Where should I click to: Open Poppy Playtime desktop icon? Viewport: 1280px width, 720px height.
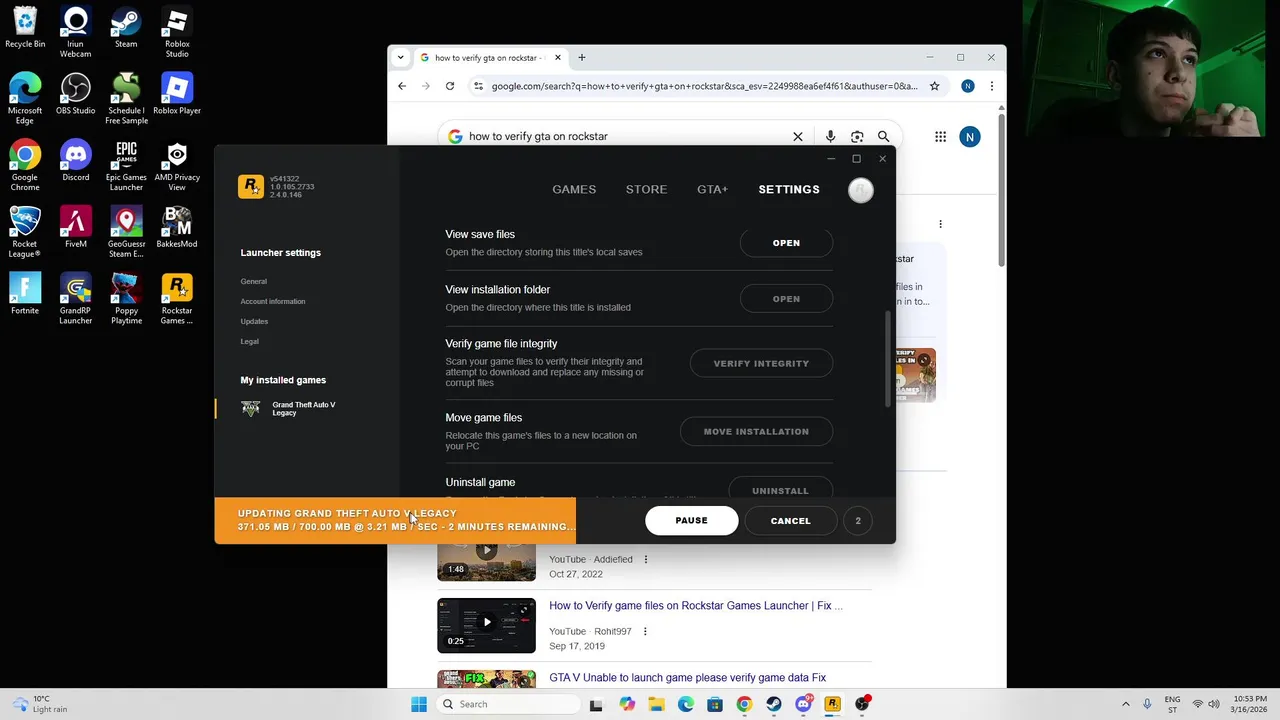click(x=126, y=299)
